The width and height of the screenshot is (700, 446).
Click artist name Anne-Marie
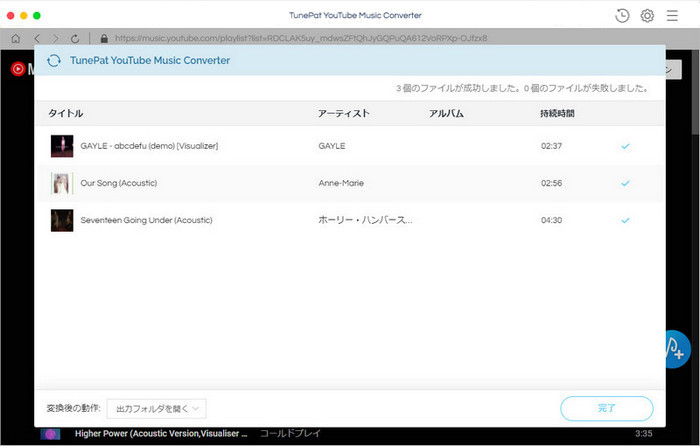point(341,183)
